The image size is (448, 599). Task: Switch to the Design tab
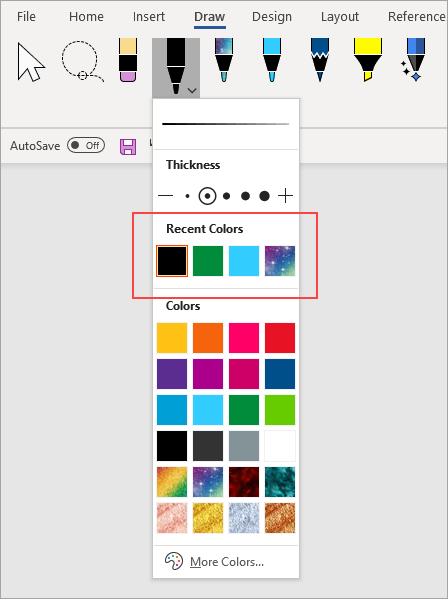pyautogui.click(x=272, y=17)
